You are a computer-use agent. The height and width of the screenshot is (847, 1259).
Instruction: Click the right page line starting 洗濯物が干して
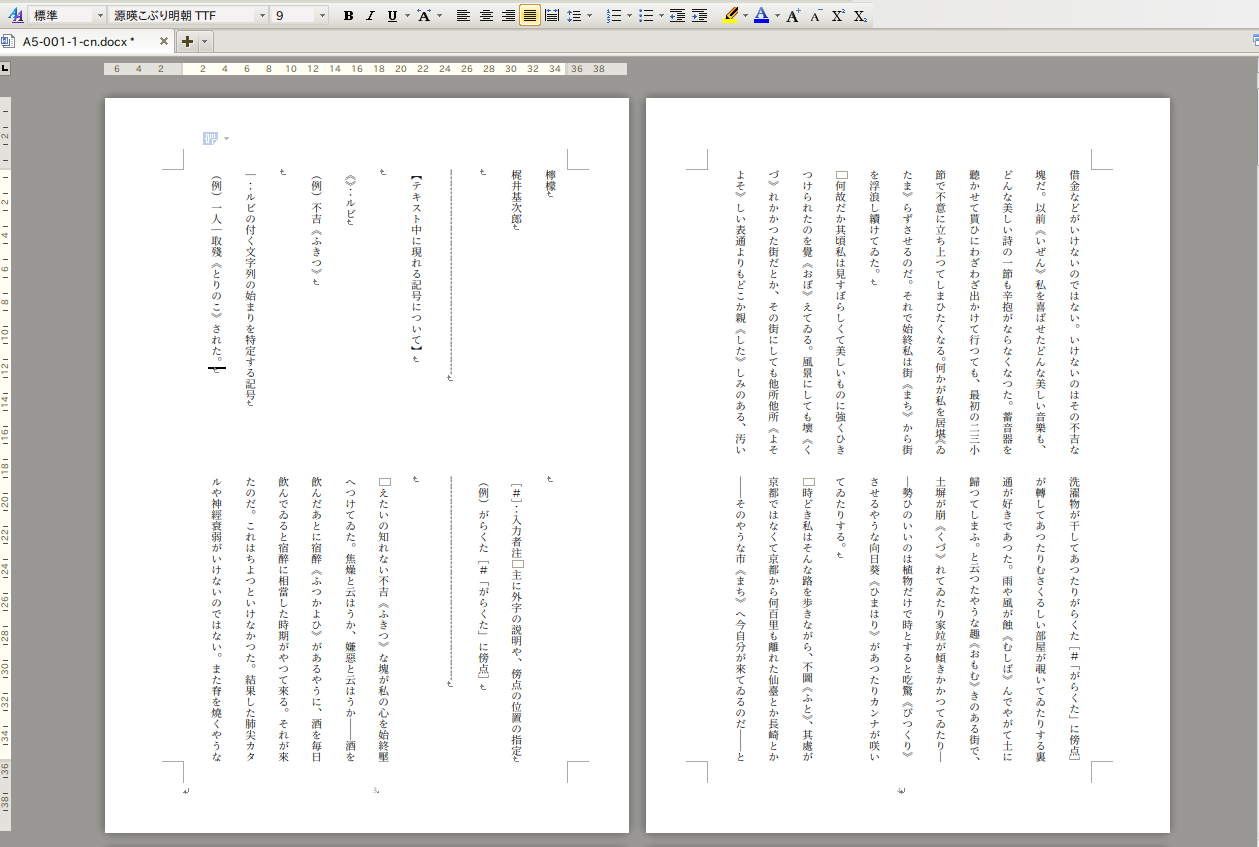pos(1074,622)
